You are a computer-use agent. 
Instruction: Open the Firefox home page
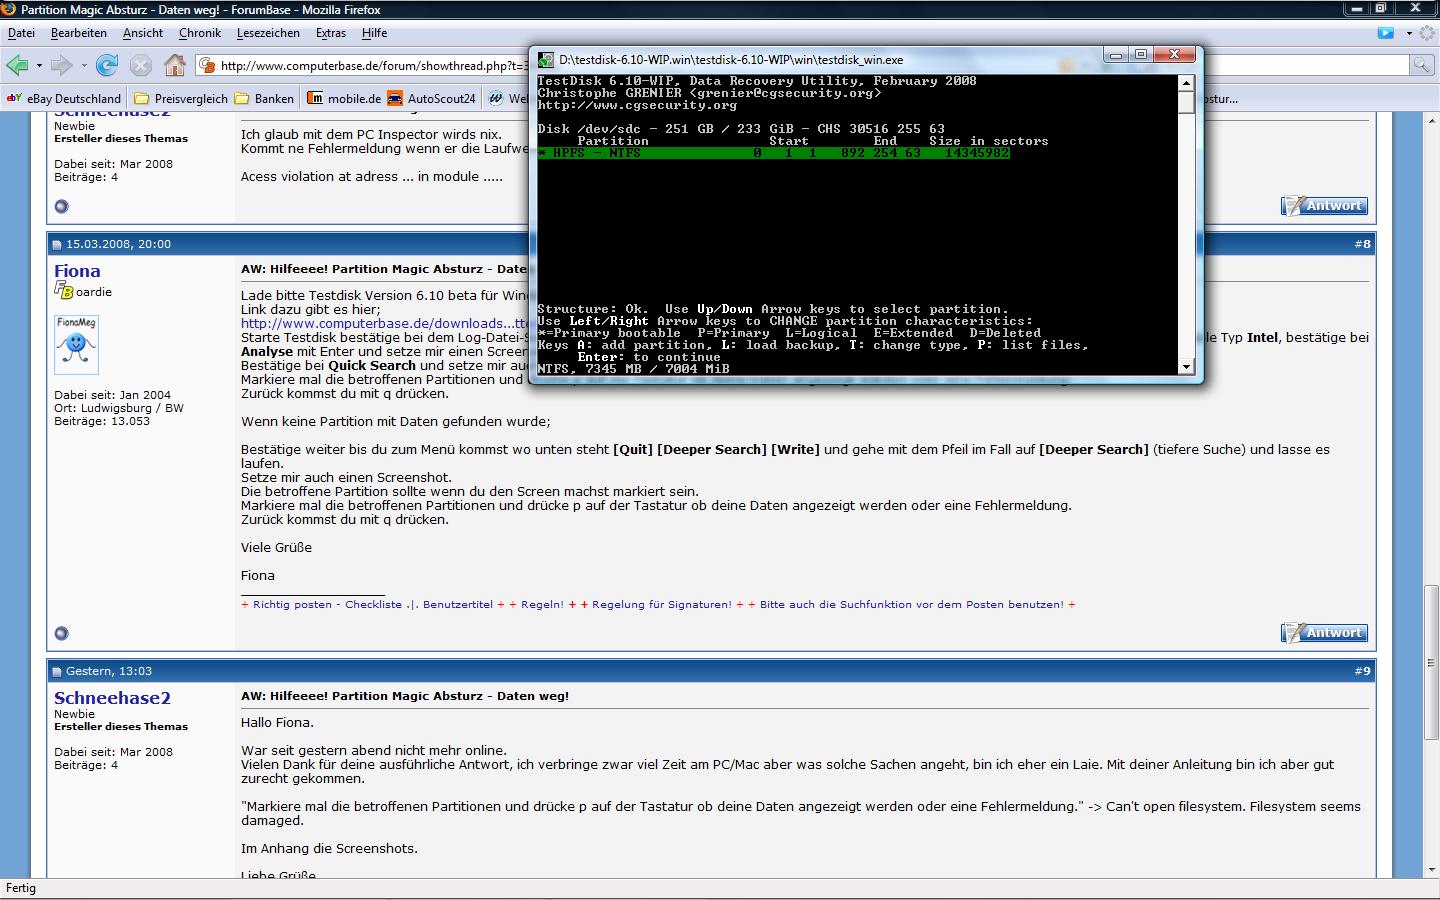click(175, 66)
